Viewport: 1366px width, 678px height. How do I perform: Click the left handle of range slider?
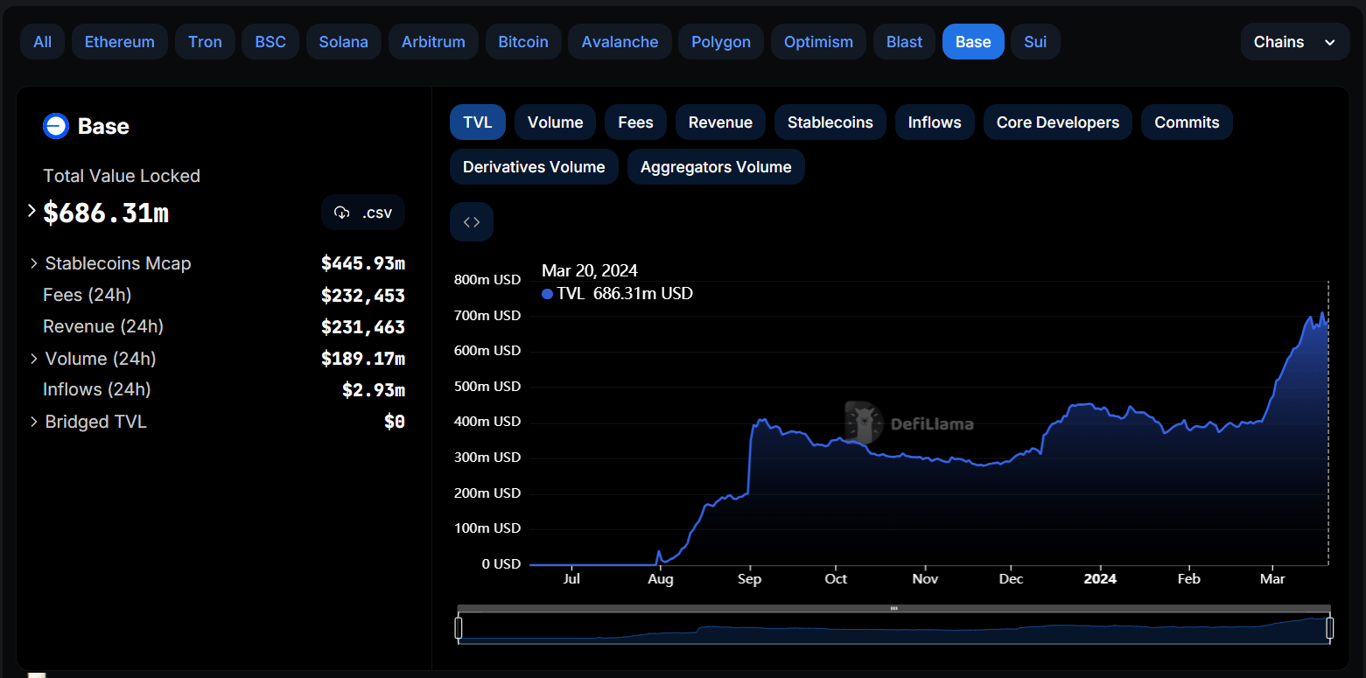(x=458, y=628)
